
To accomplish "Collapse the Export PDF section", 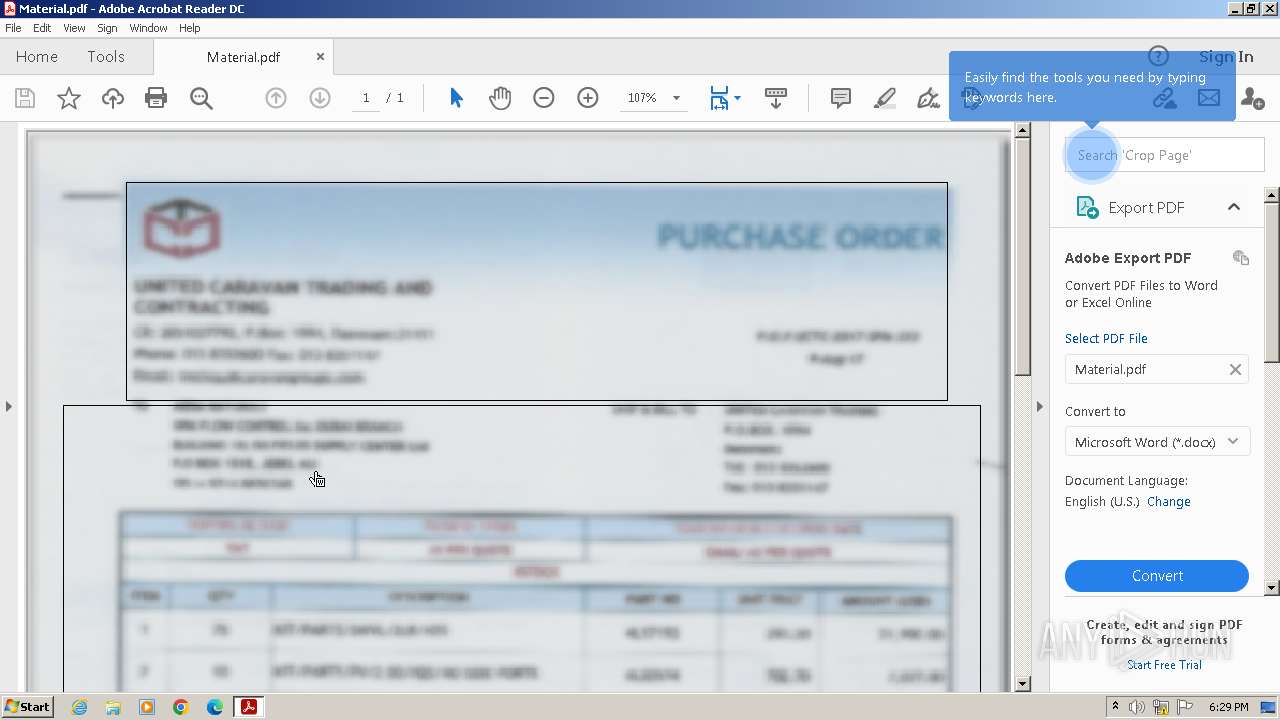I will click(x=1234, y=207).
